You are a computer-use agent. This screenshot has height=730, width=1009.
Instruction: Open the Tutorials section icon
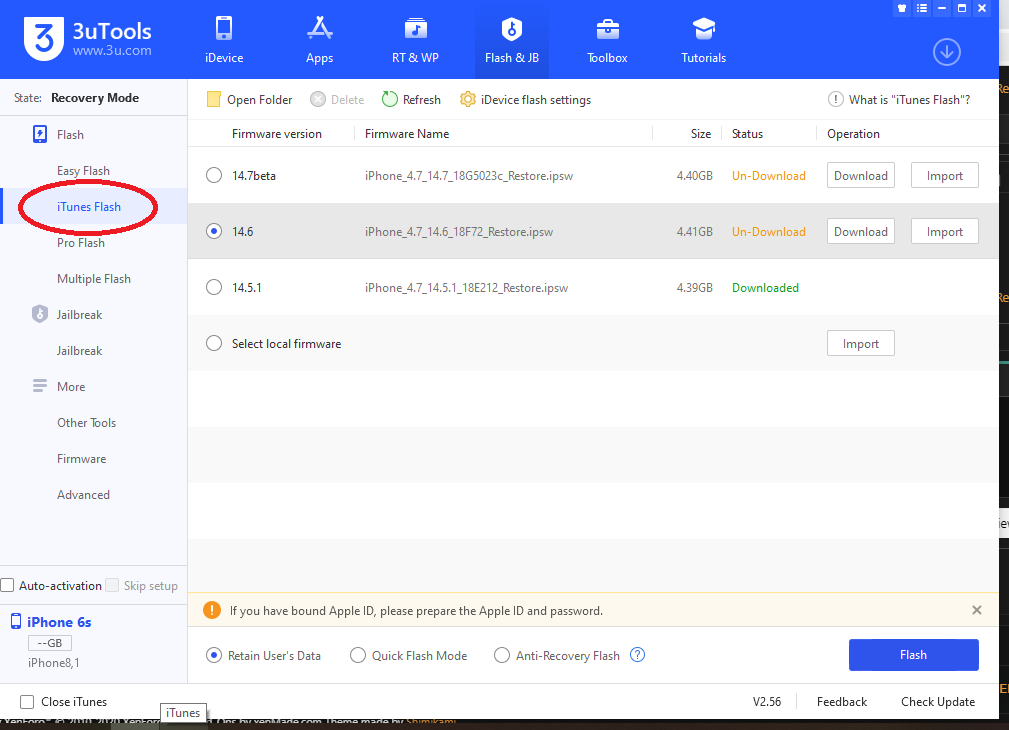(703, 29)
